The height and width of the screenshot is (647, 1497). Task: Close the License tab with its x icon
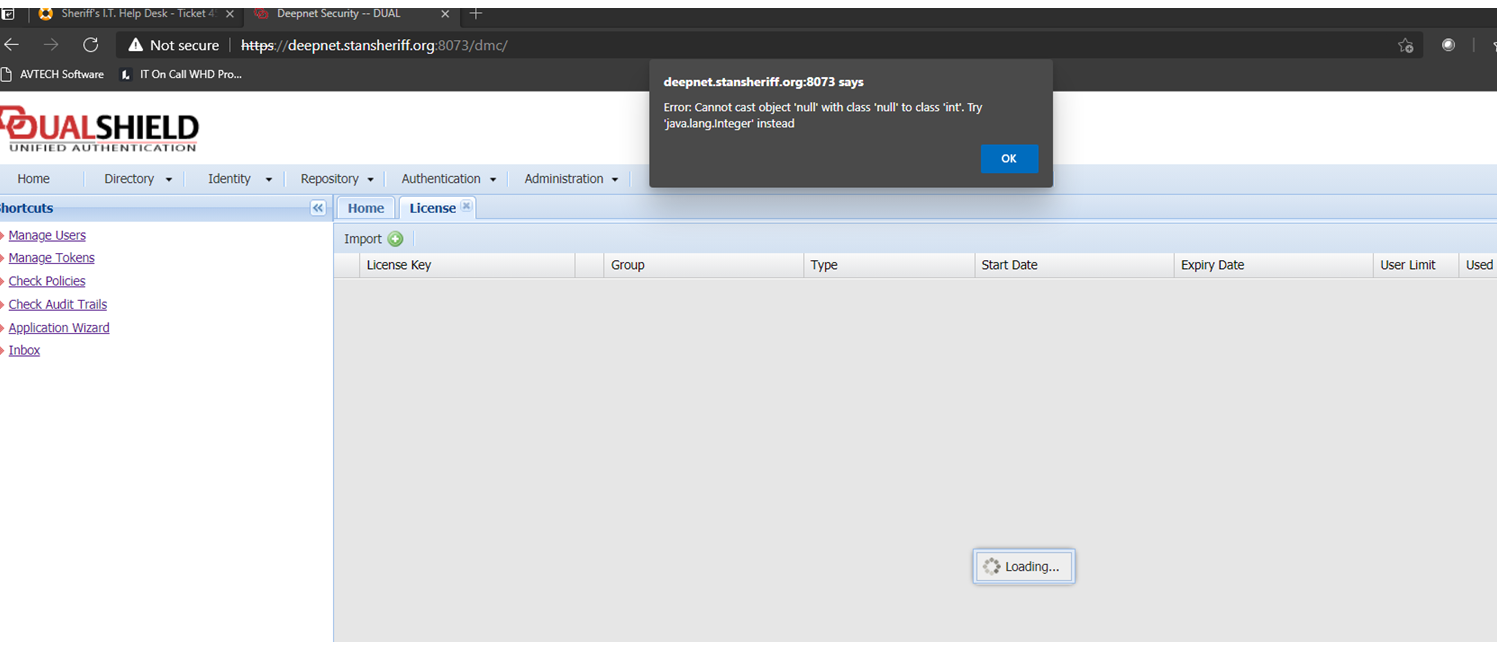coord(466,207)
